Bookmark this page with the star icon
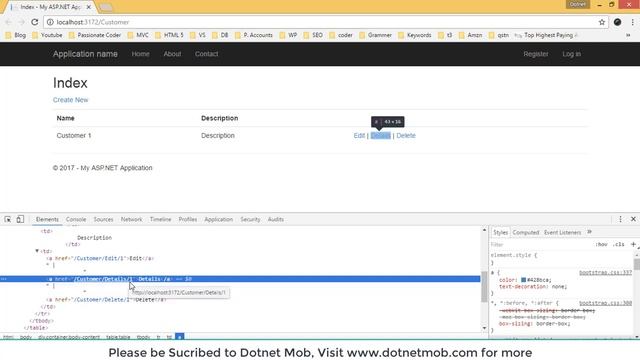 tap(602, 22)
